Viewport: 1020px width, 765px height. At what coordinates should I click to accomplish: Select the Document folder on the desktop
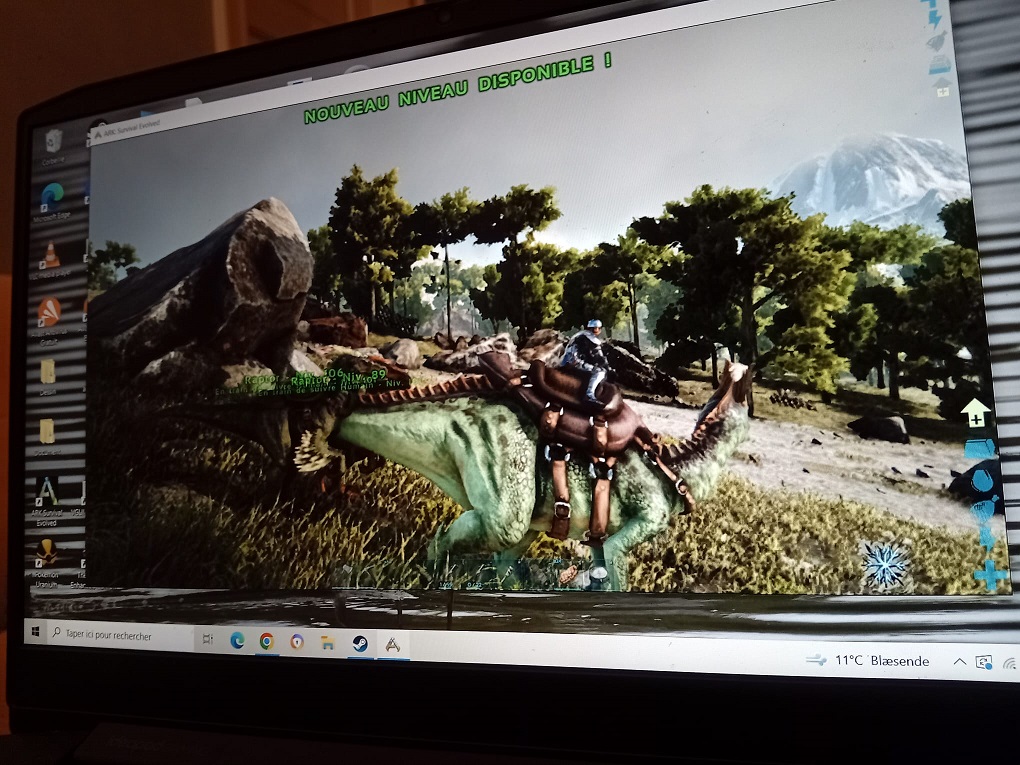click(47, 436)
